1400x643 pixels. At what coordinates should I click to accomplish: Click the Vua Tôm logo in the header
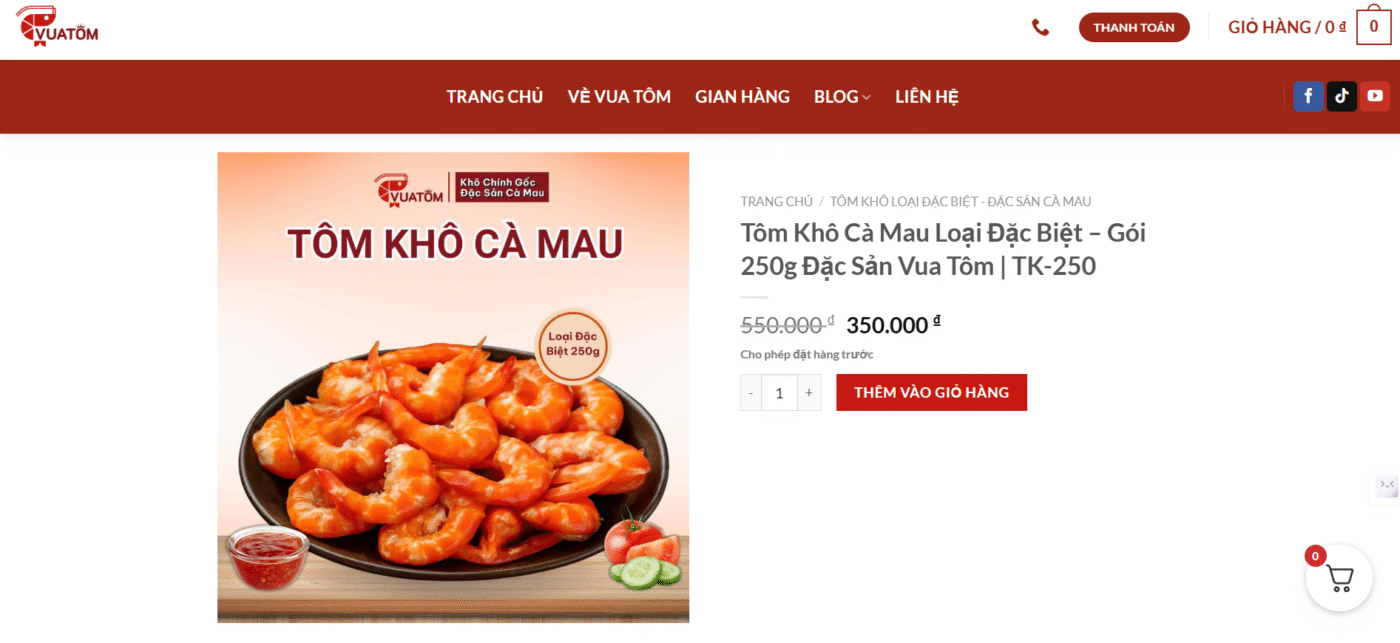pos(58,26)
